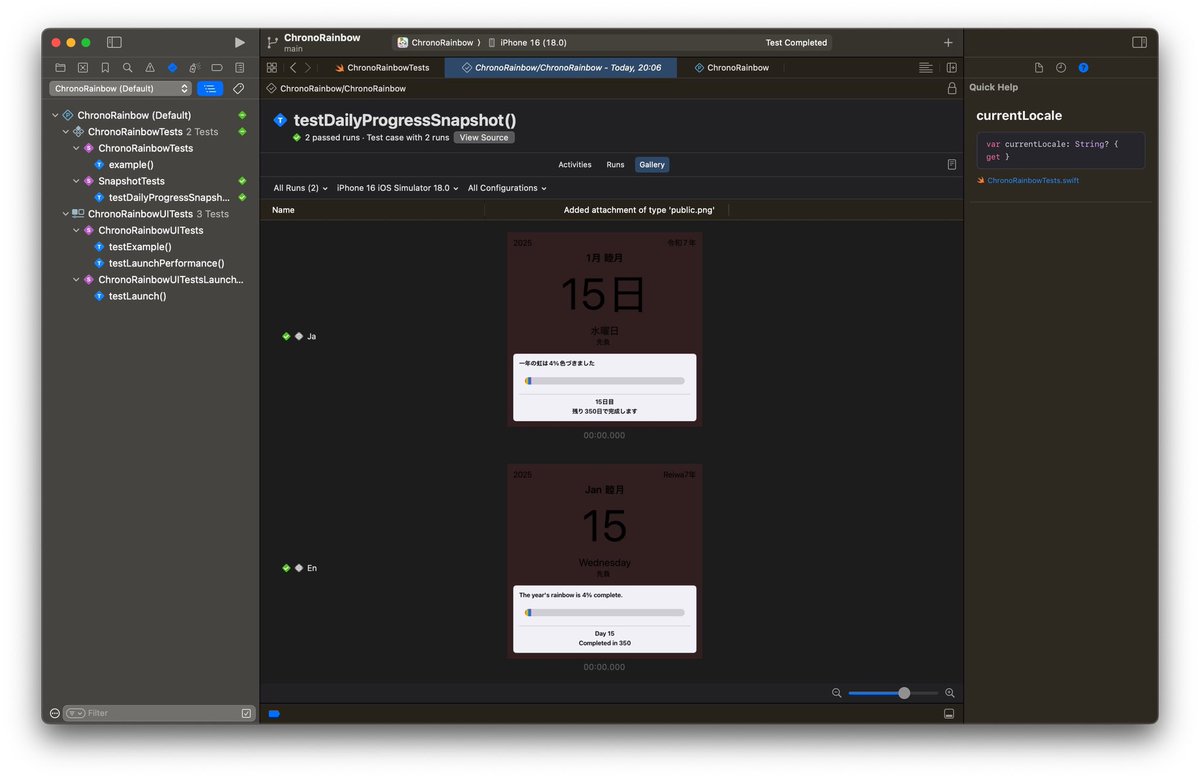This screenshot has height=779, width=1200.
Task: Open the Report navigator
Action: (239, 67)
